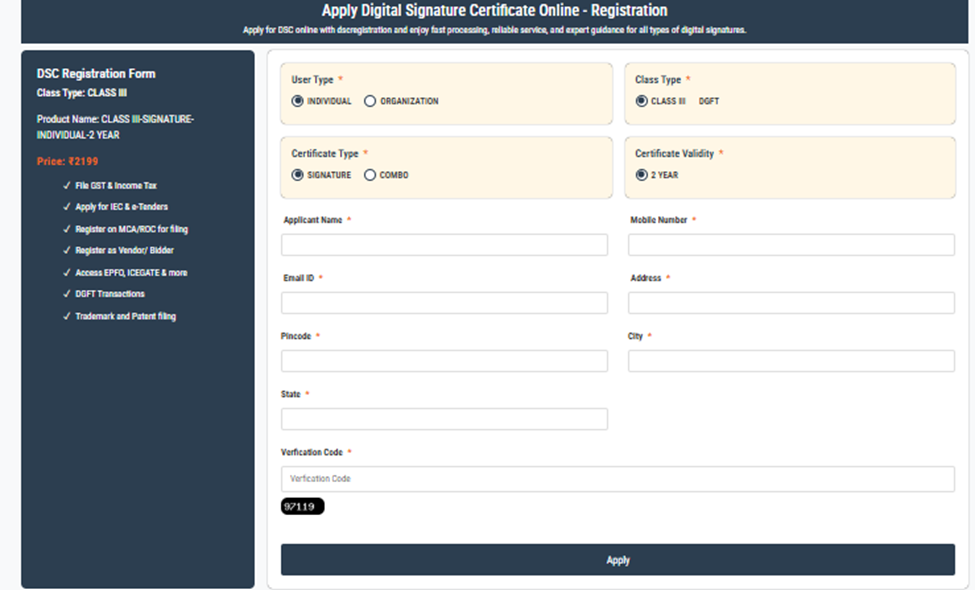
Task: Click 'Trademark and Patent filing' item
Action: point(126,316)
